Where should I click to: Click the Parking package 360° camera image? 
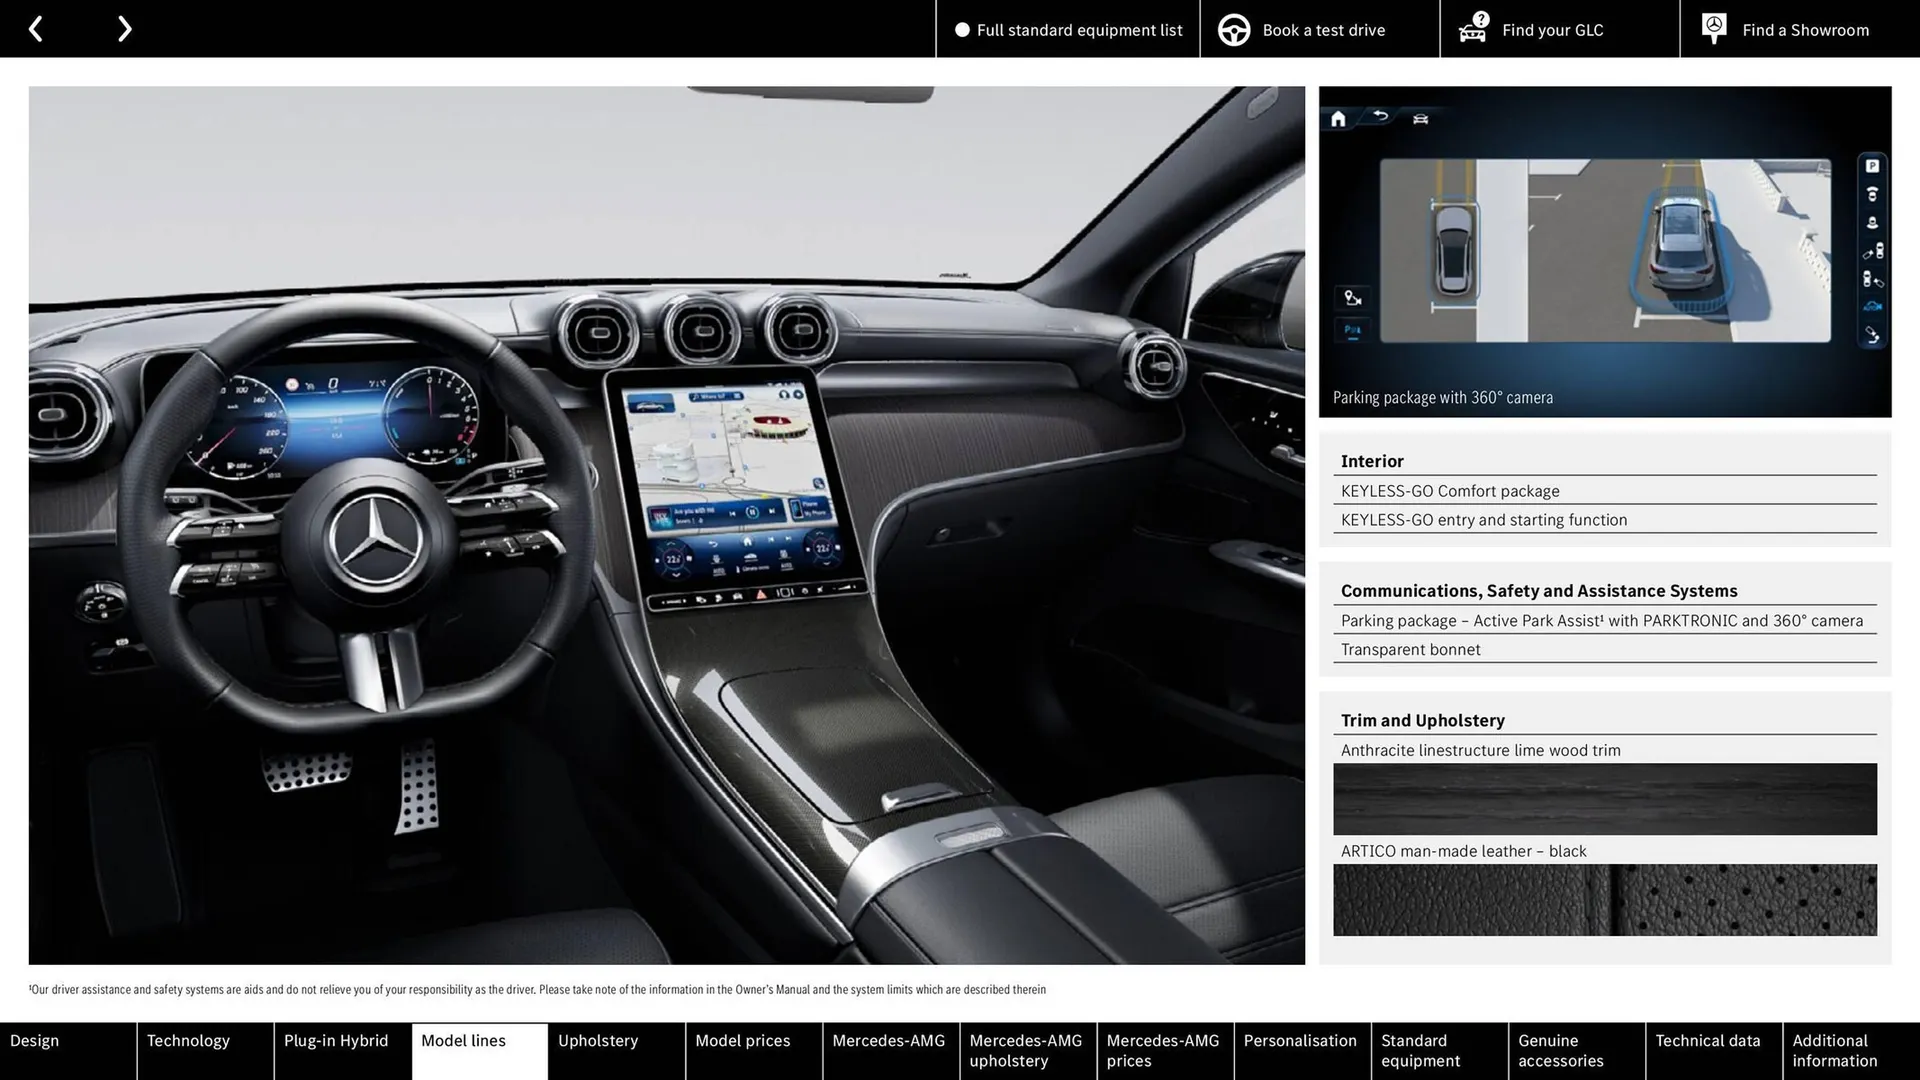[x=1604, y=250]
